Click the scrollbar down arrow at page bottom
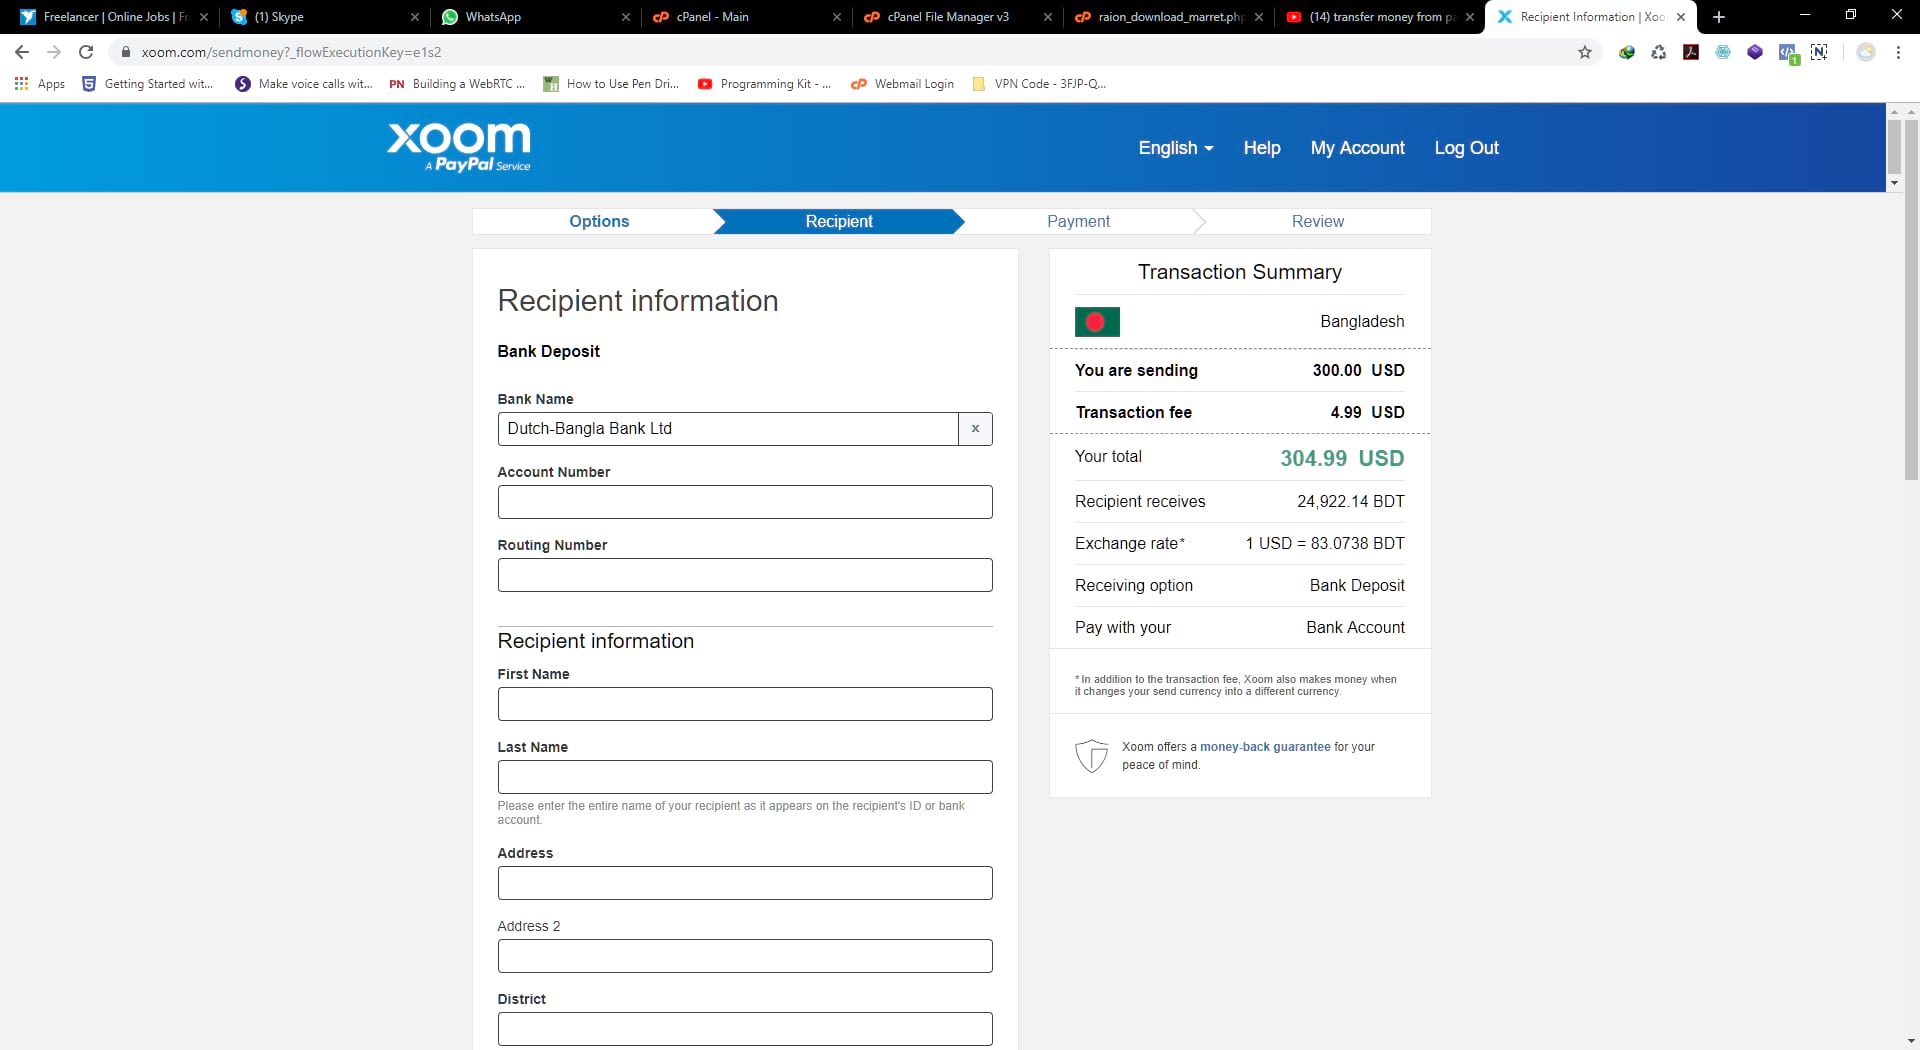Screen dimensions: 1920x1050 (x=1911, y=1041)
